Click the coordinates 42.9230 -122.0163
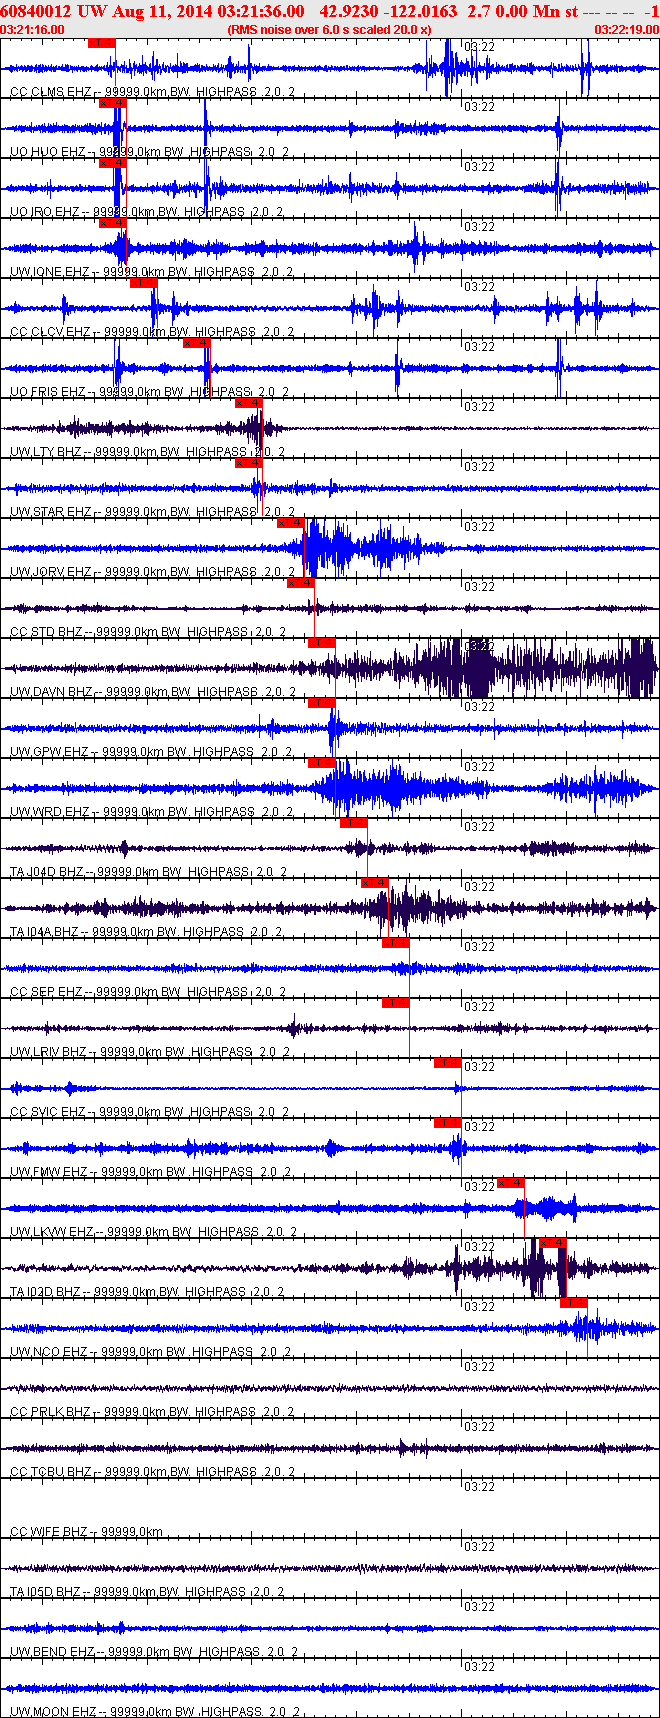The image size is (660, 1718). pos(388,11)
